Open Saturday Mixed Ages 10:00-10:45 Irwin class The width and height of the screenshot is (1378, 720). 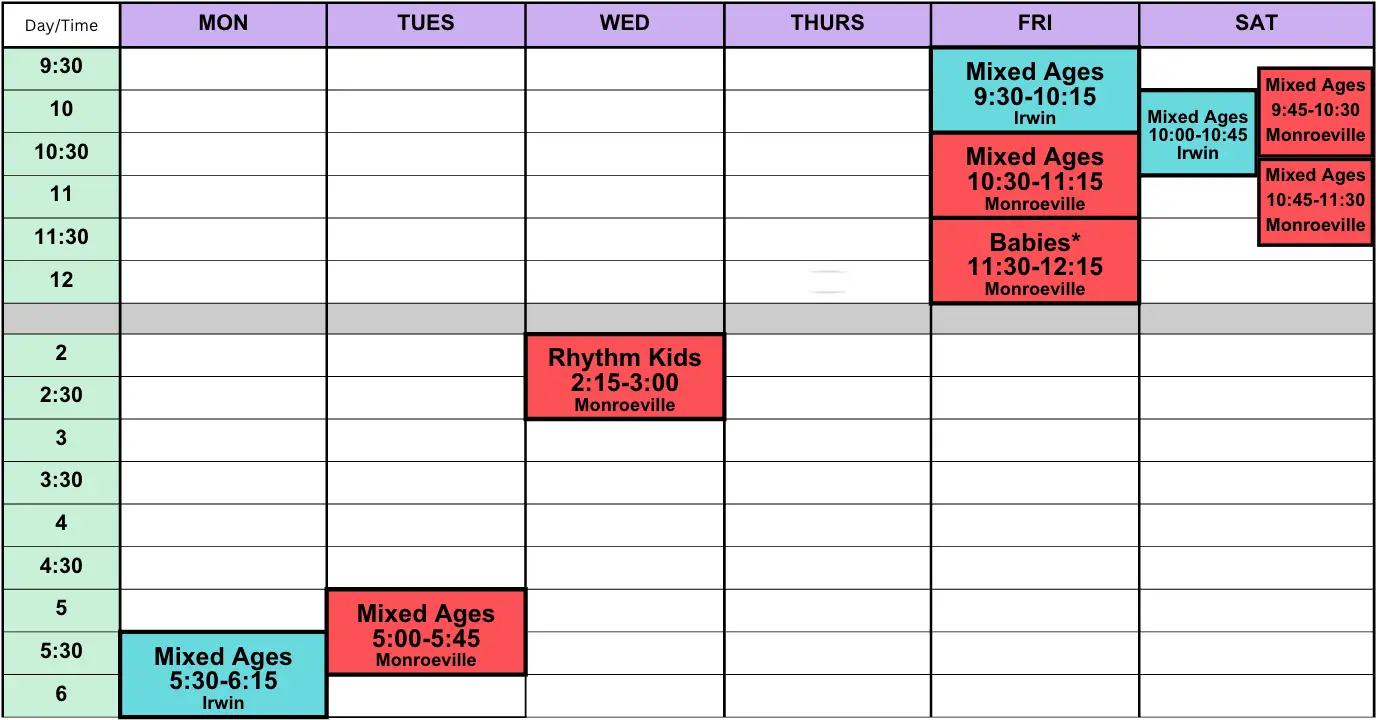pos(1197,134)
